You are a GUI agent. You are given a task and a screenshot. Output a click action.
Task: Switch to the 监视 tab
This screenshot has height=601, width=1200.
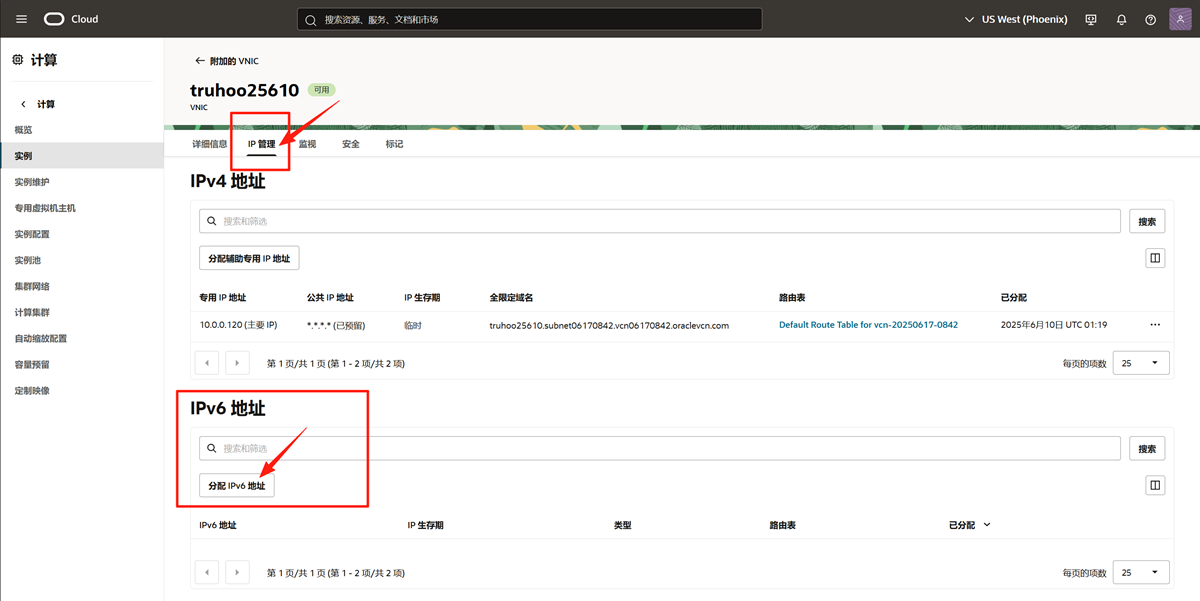click(x=307, y=144)
